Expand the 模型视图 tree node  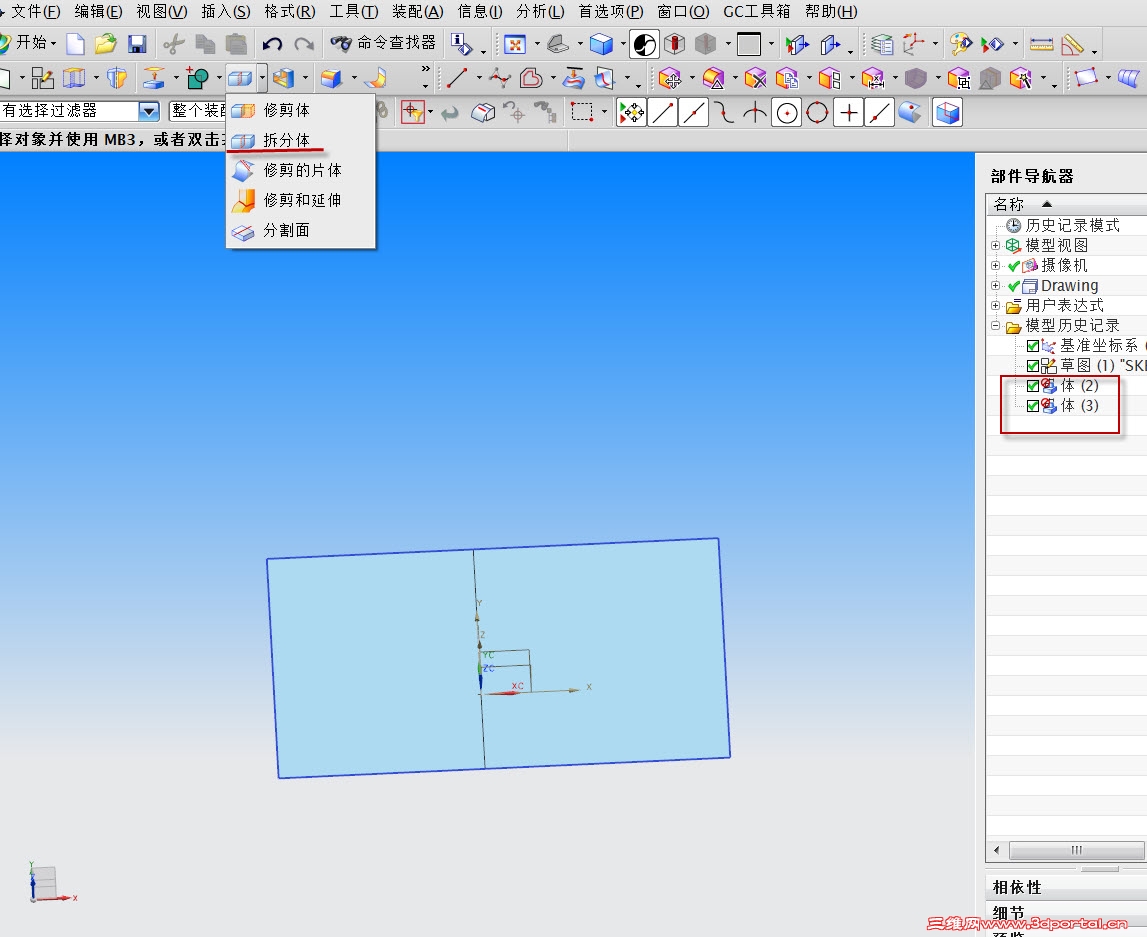pyautogui.click(x=996, y=245)
